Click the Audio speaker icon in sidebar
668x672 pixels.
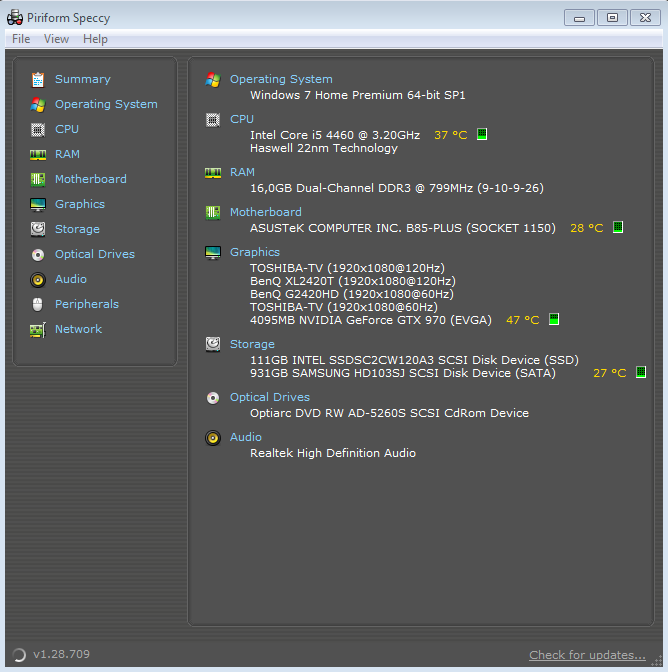[x=38, y=280]
